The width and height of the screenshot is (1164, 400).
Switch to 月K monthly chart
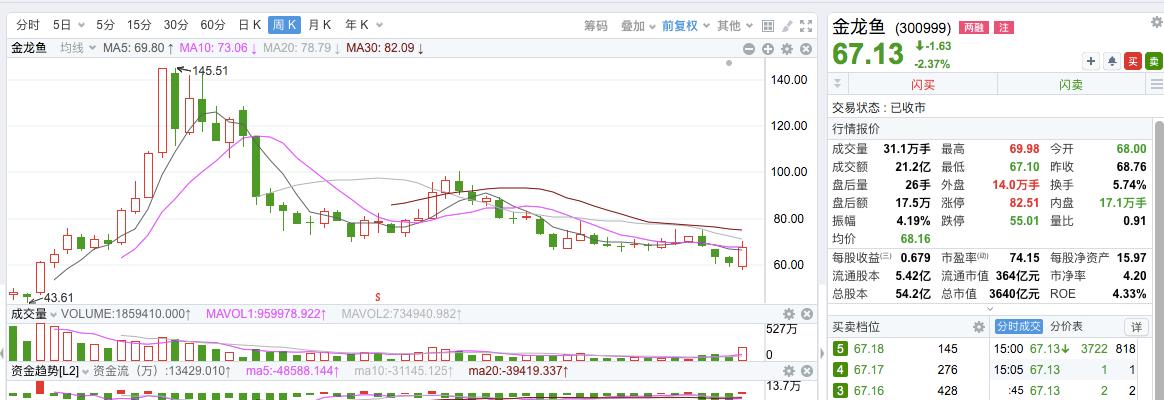(320, 25)
